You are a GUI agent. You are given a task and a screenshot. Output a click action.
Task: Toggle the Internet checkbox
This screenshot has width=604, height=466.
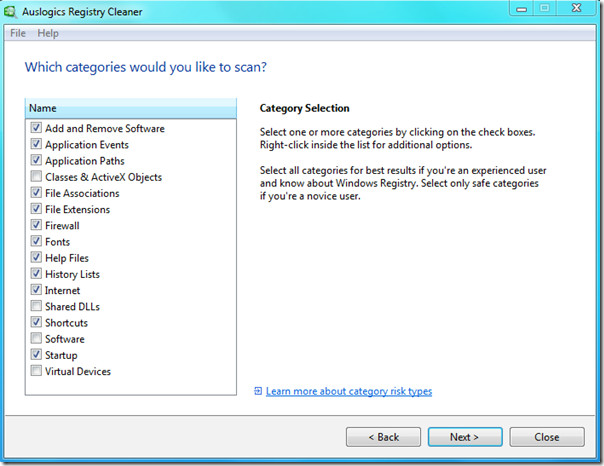click(x=36, y=289)
